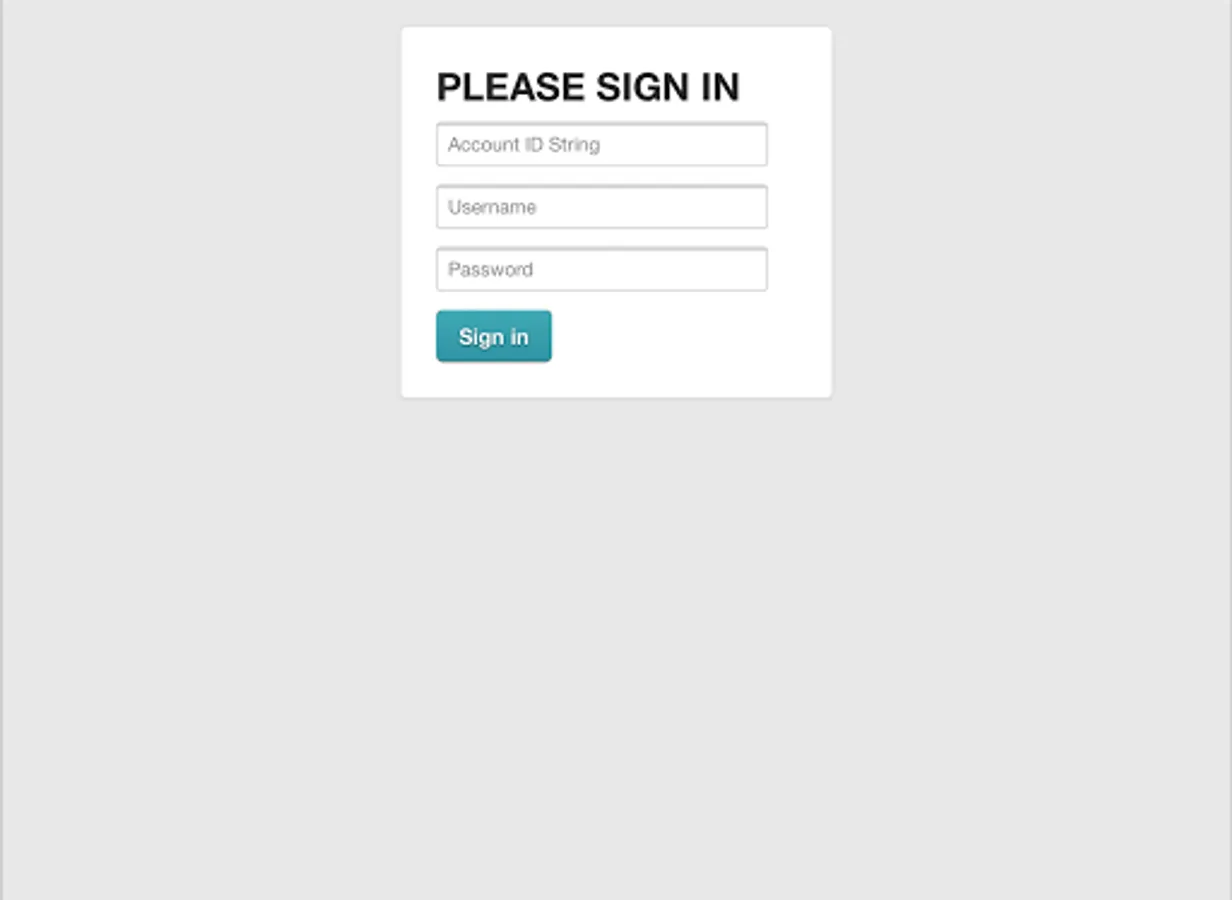Click the middle field of the login form
Image resolution: width=1232 pixels, height=900 pixels.
tap(601, 207)
